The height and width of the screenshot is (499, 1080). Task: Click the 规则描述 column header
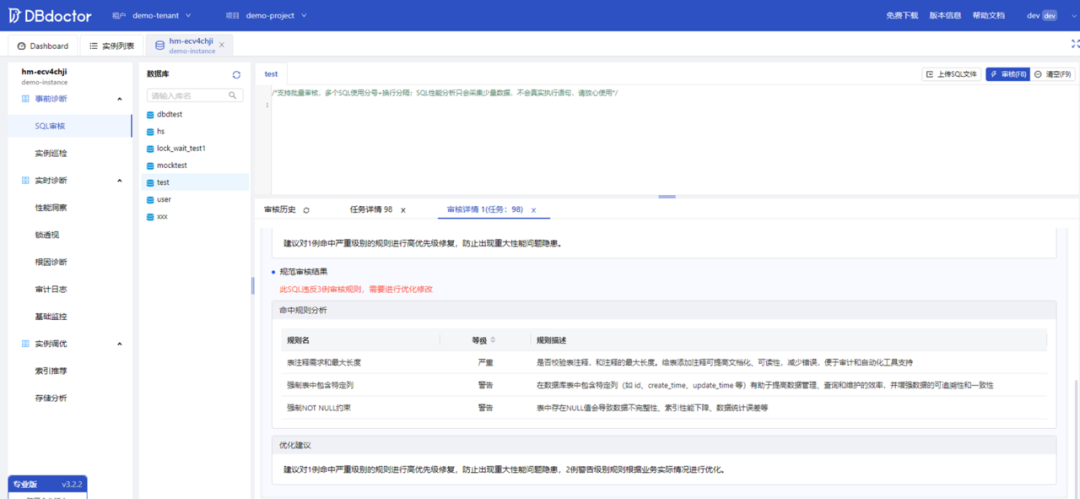tap(551, 340)
